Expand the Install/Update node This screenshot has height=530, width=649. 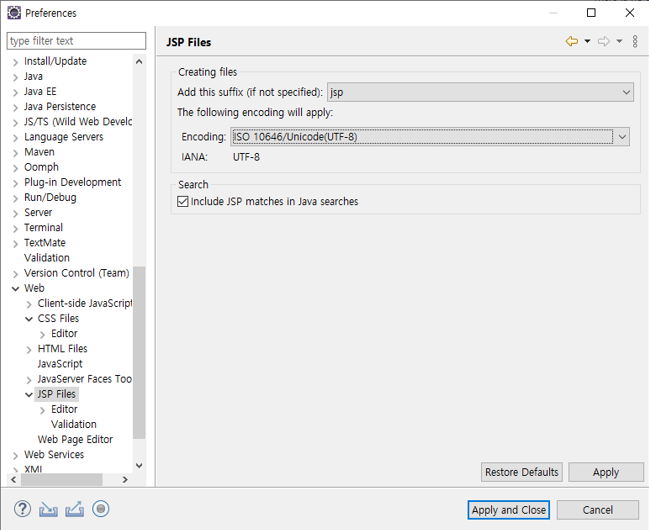(15, 62)
